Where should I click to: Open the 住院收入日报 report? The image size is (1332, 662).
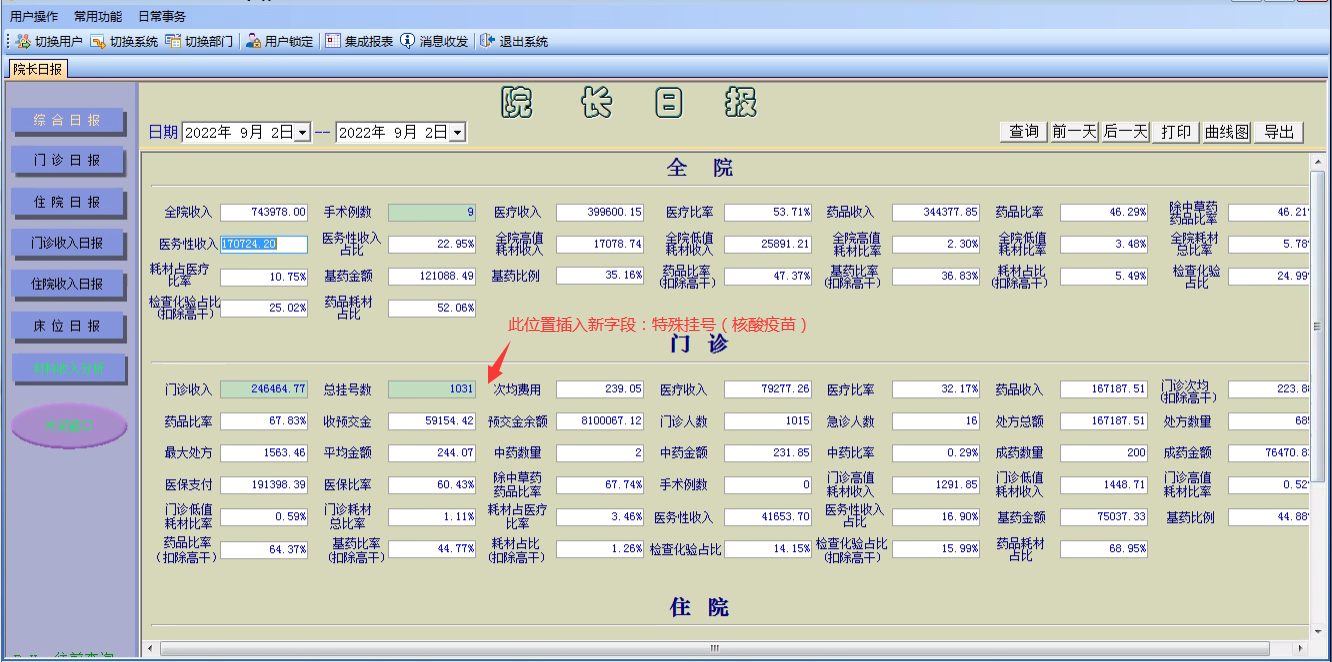pyautogui.click(x=68, y=284)
